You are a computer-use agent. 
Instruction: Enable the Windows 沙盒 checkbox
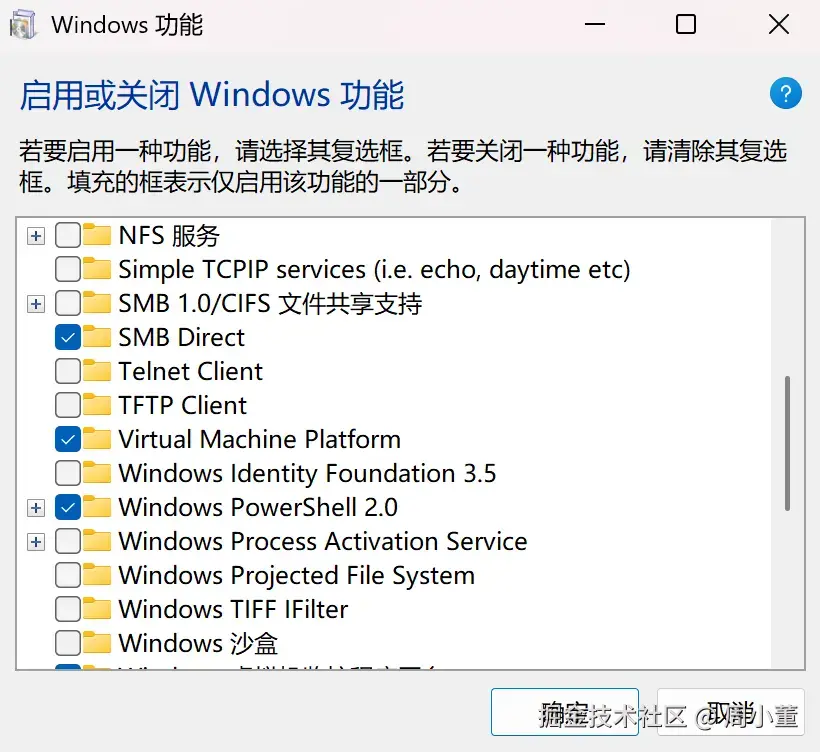(x=68, y=644)
